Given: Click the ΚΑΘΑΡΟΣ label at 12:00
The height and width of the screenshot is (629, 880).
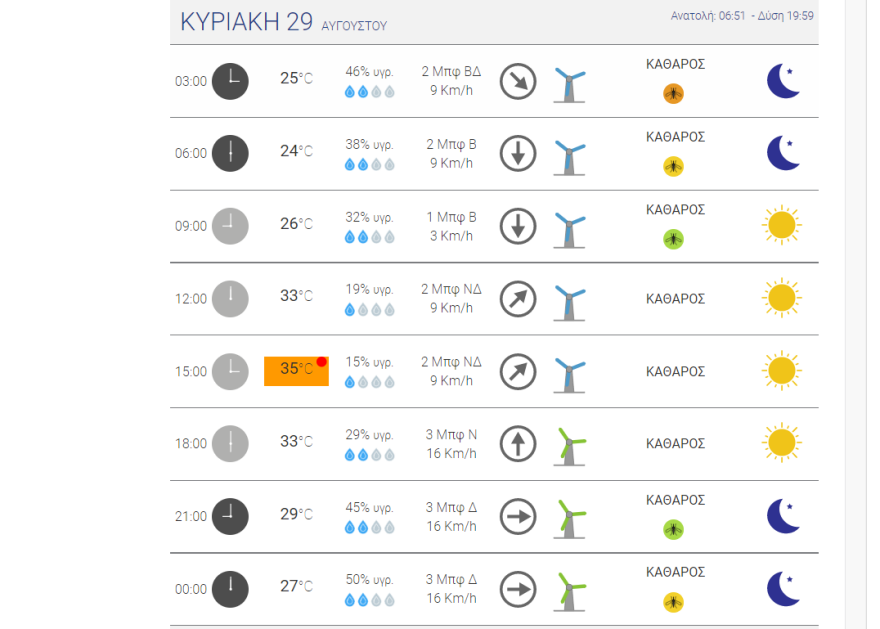Looking at the screenshot, I should click(x=676, y=298).
